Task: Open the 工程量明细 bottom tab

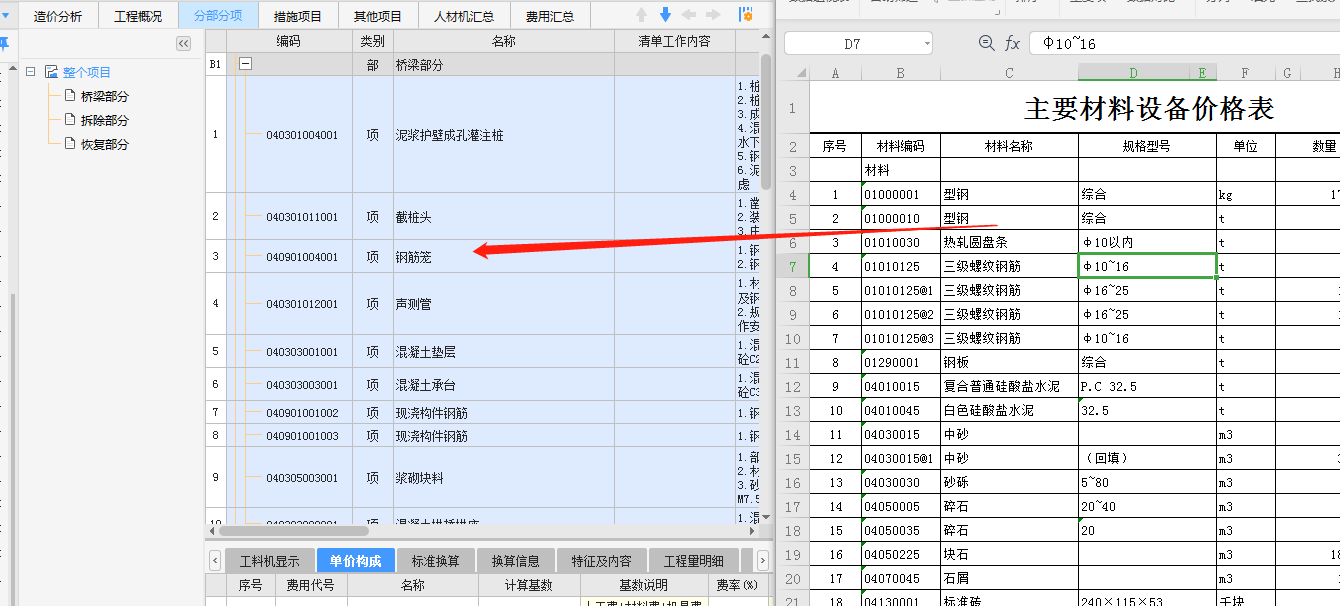Action: click(x=694, y=561)
